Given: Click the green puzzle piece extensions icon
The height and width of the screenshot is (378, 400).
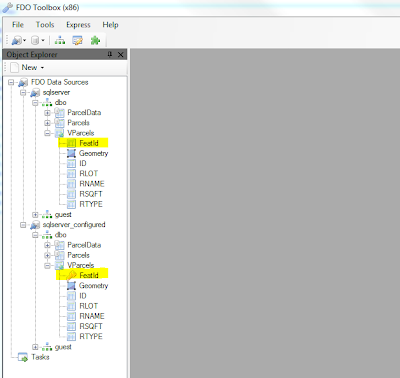Looking at the screenshot, I should (95, 40).
